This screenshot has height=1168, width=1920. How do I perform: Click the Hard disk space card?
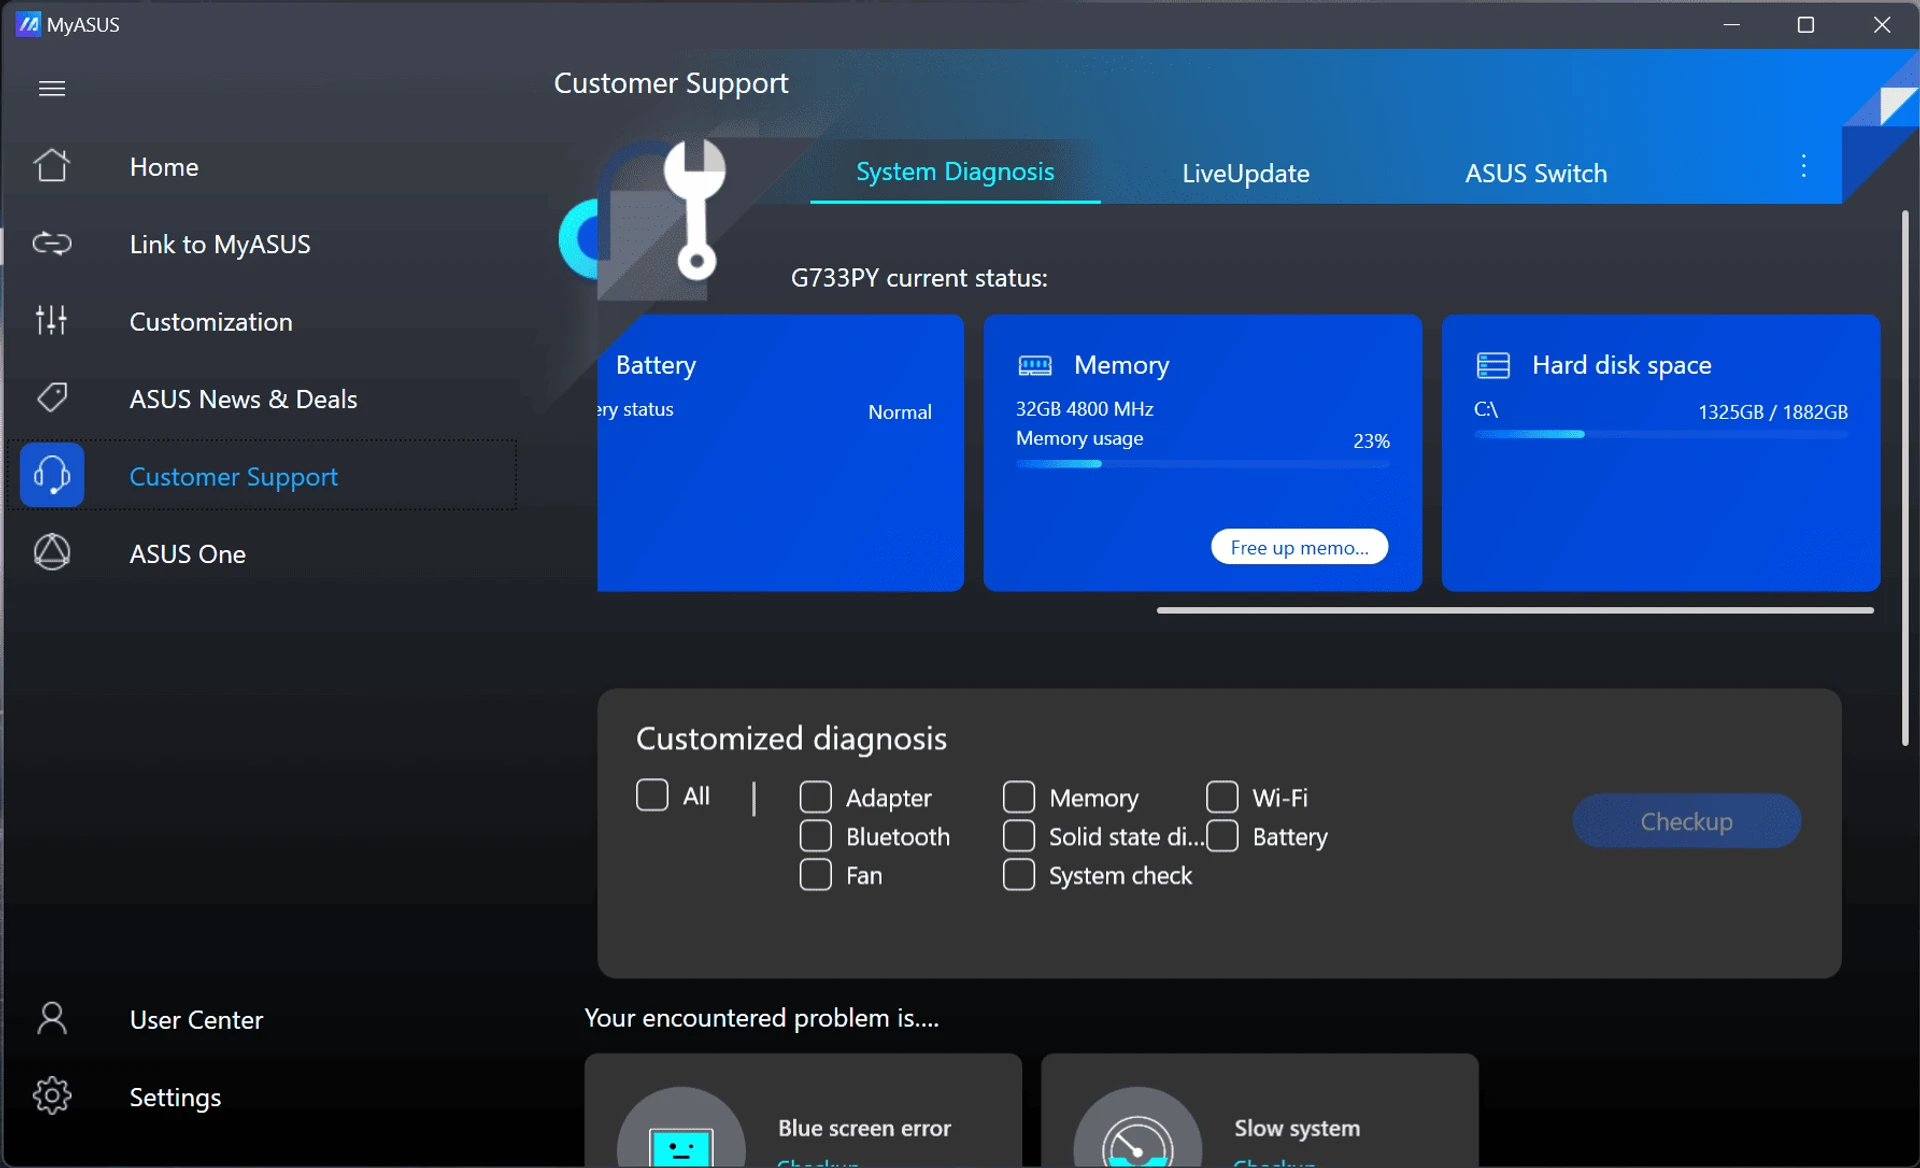tap(1660, 453)
